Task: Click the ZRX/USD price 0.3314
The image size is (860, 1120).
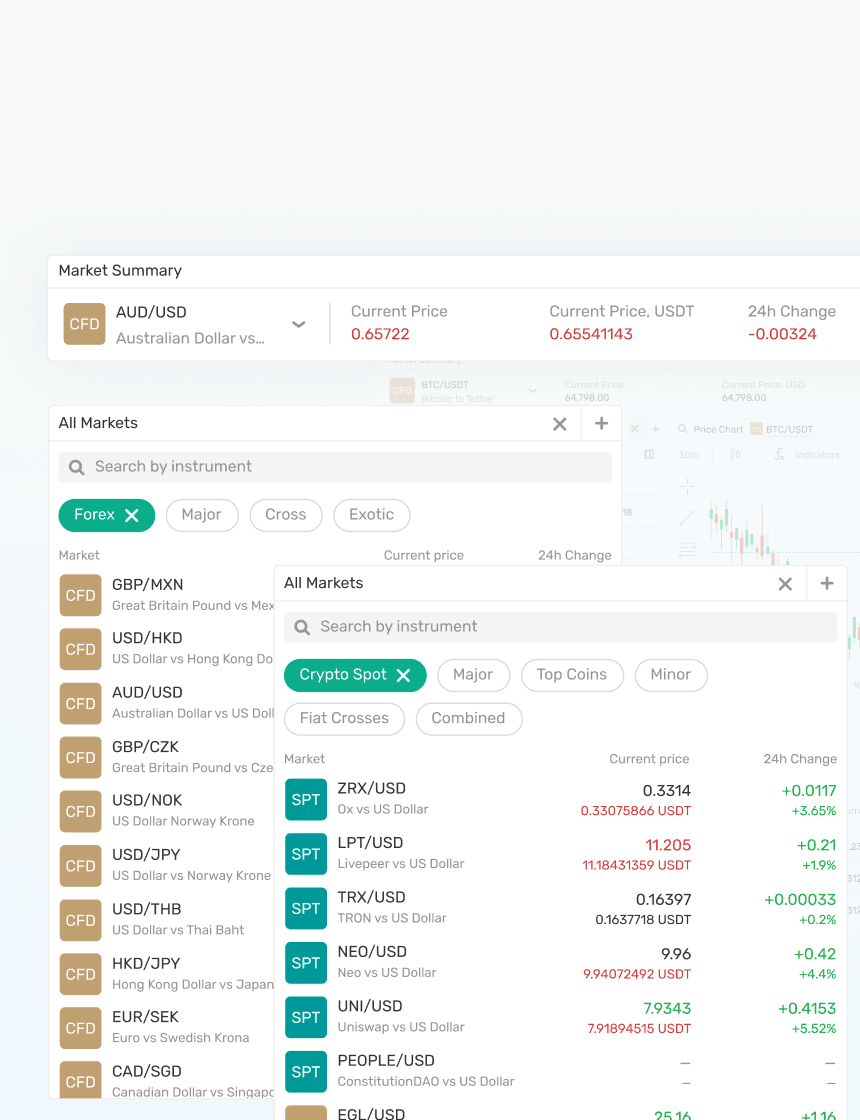Action: click(666, 791)
